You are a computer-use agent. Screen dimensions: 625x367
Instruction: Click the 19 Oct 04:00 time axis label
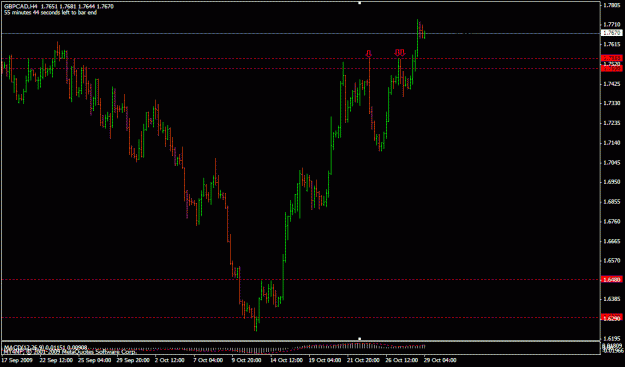click(324, 360)
